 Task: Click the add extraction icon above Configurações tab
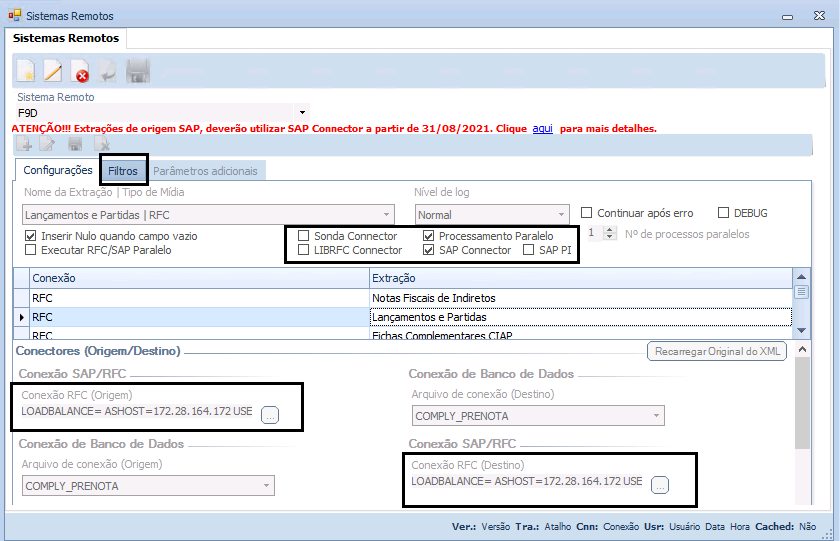click(x=24, y=145)
